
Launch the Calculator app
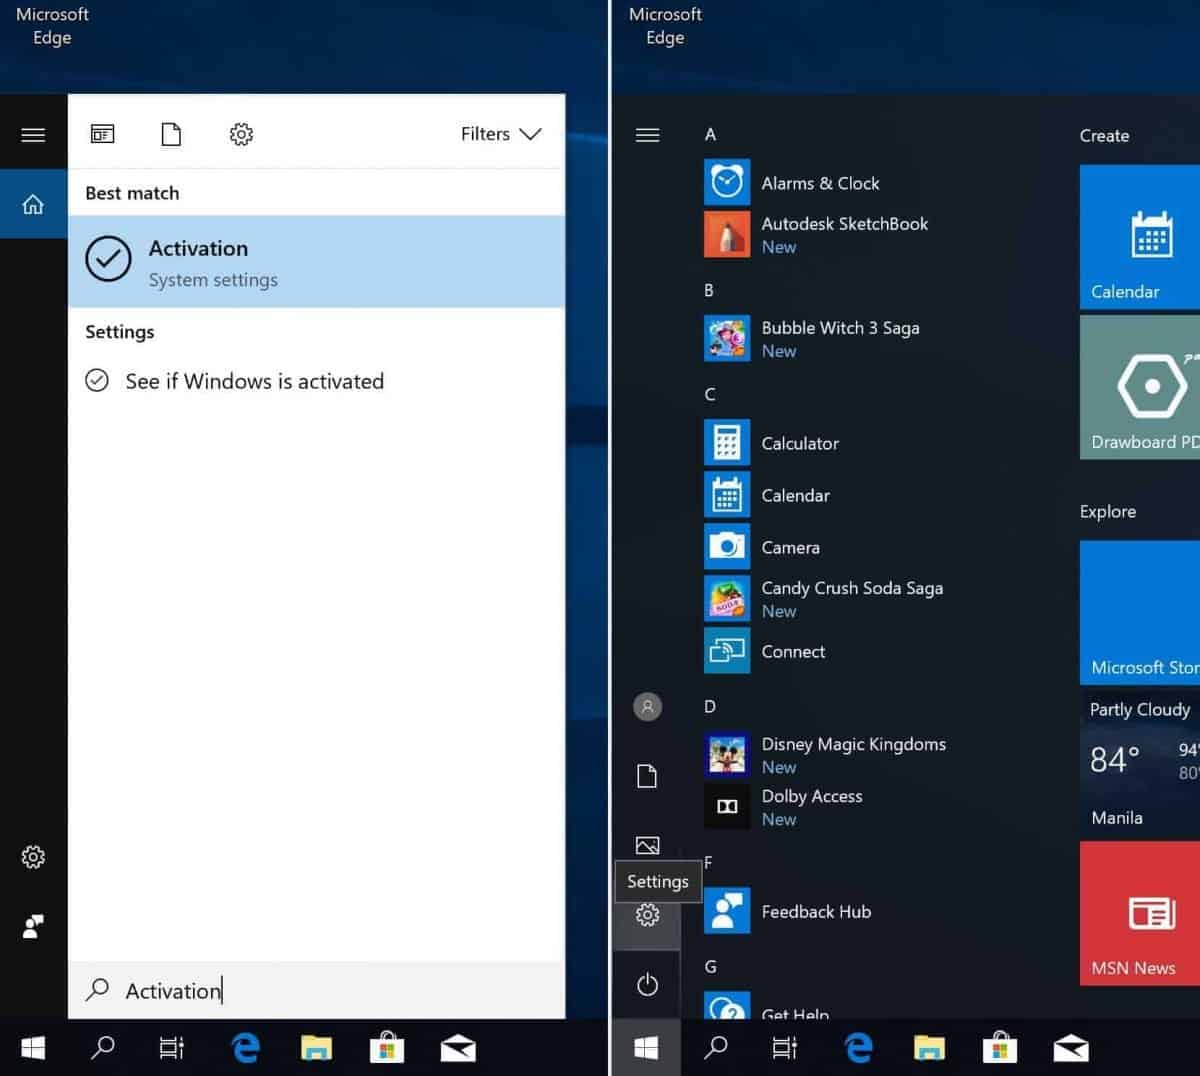point(800,443)
